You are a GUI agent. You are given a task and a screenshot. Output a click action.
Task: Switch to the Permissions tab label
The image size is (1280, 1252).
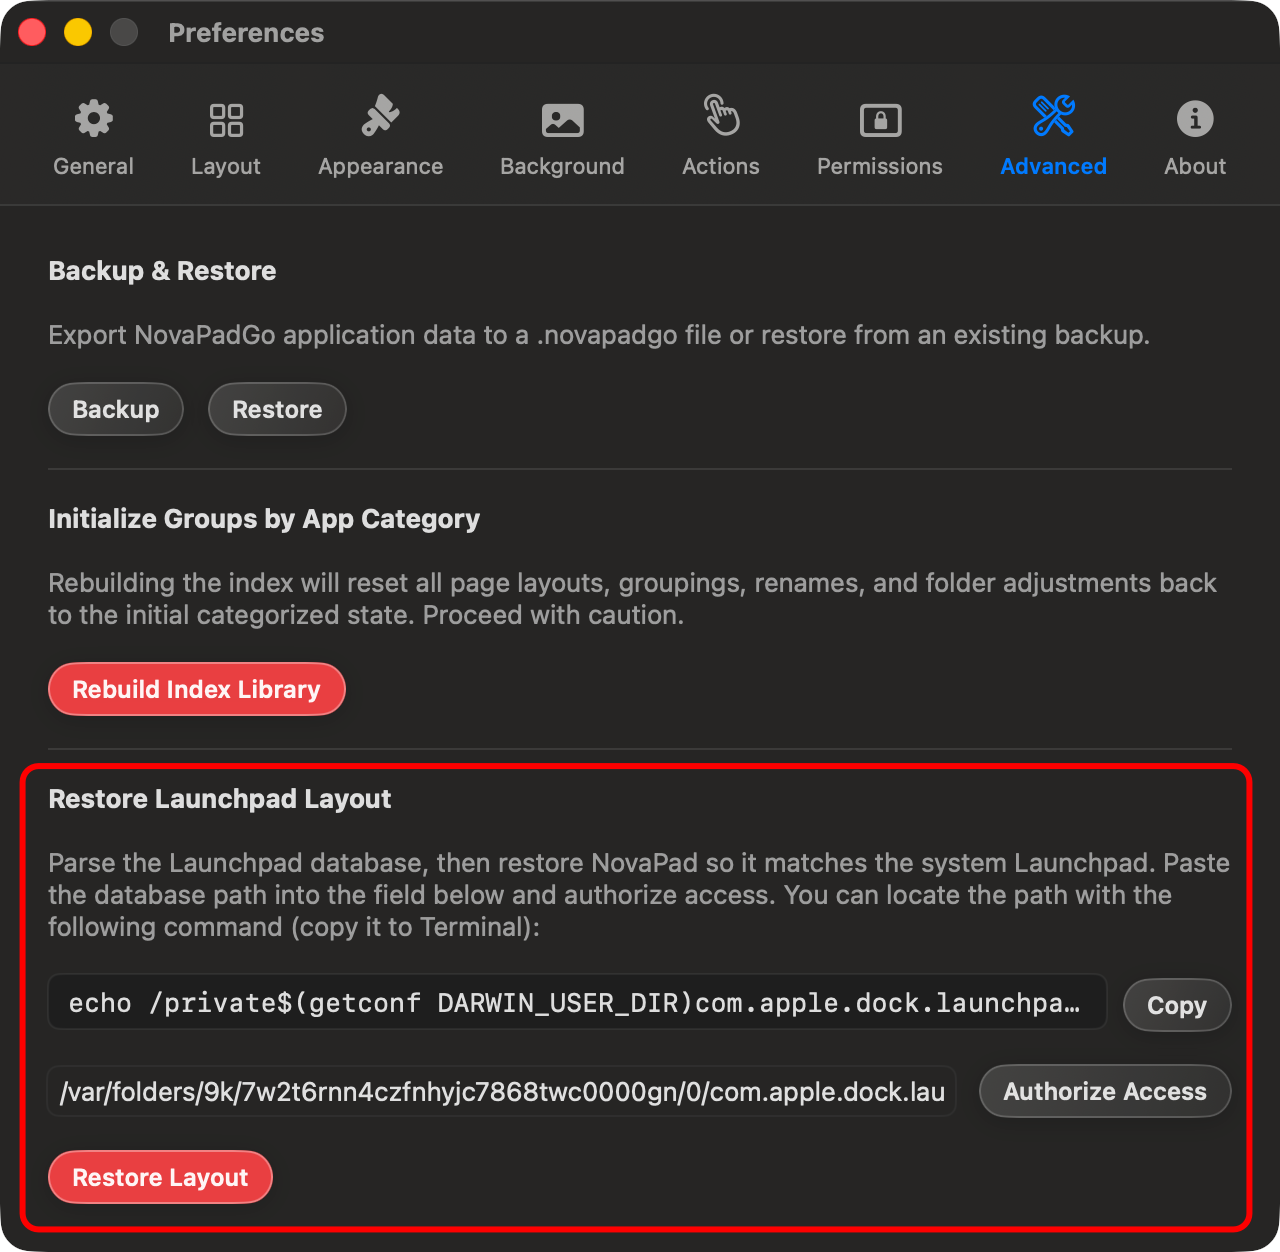880,166
